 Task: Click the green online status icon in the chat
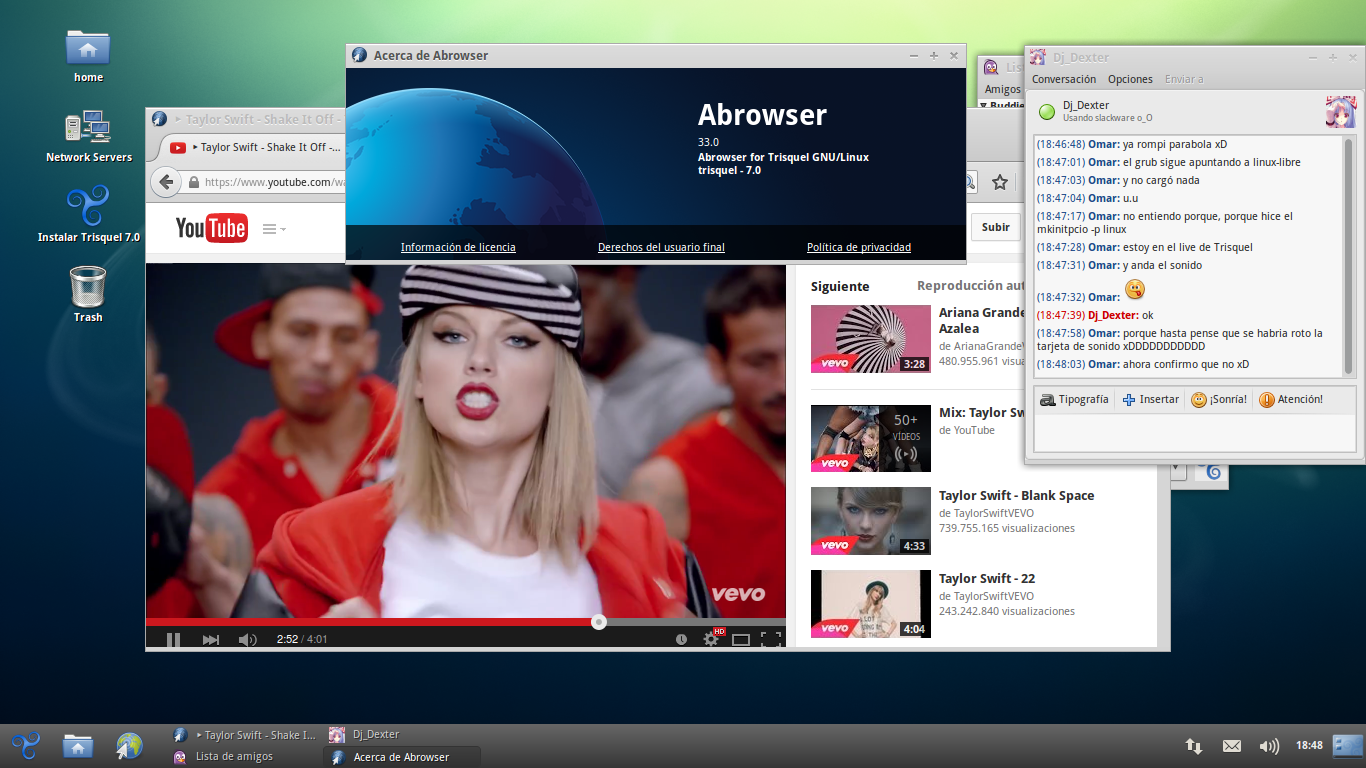tap(1047, 111)
